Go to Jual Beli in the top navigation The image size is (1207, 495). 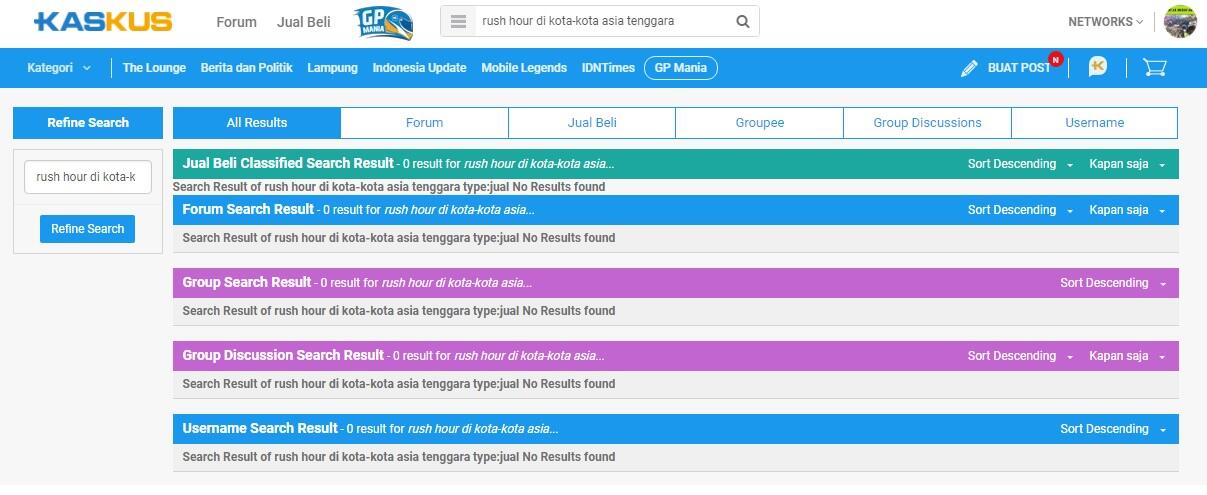point(303,21)
